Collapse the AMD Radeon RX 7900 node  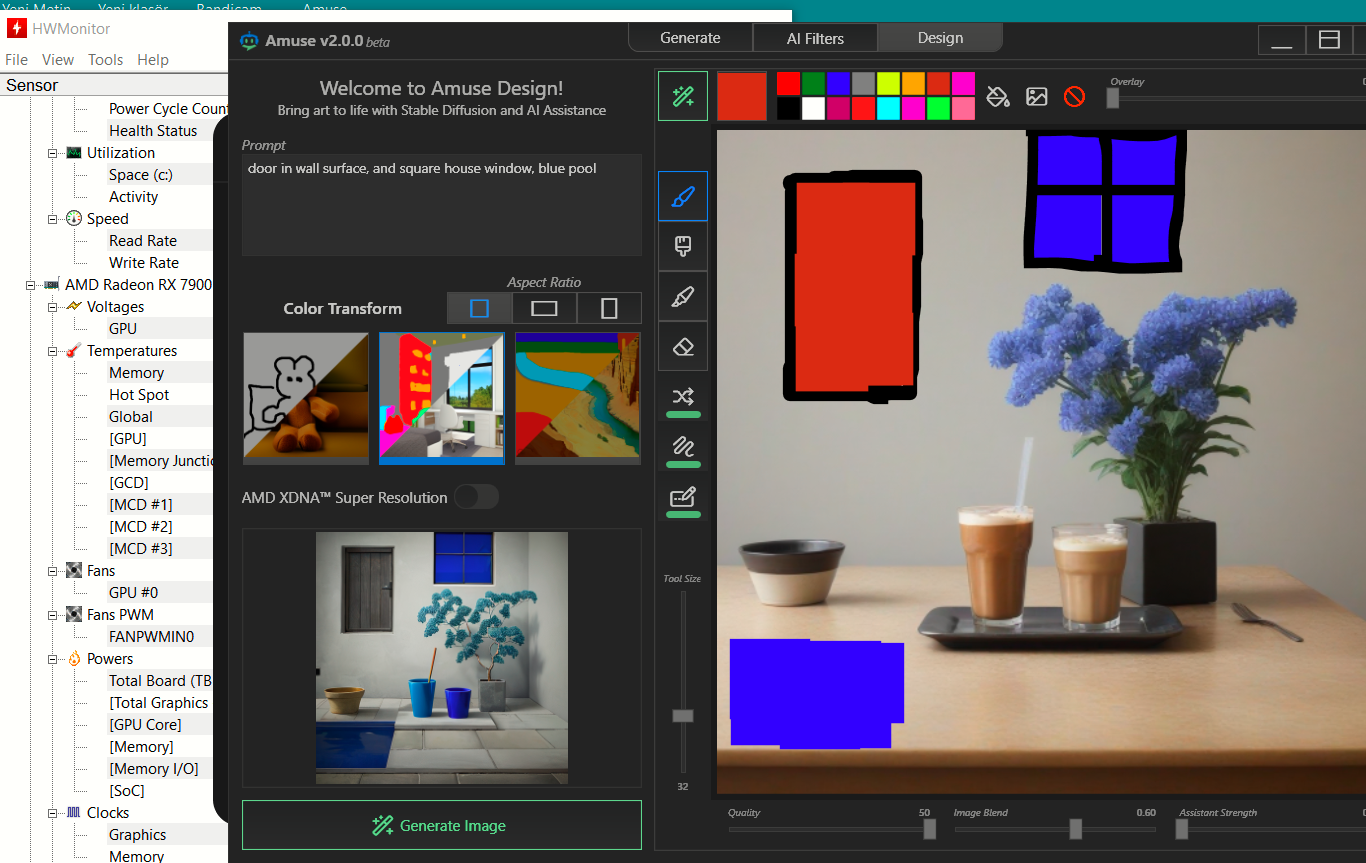point(31,285)
